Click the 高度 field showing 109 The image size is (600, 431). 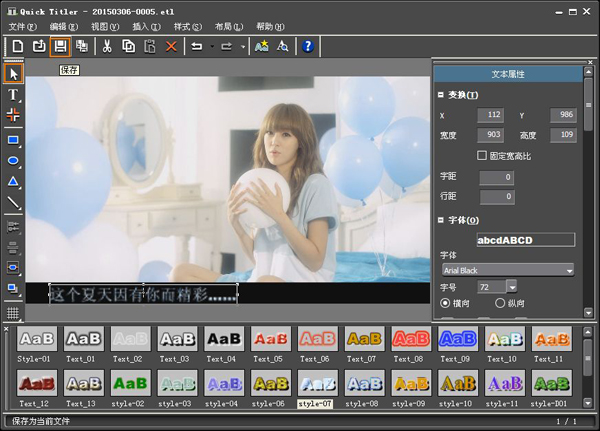563,135
